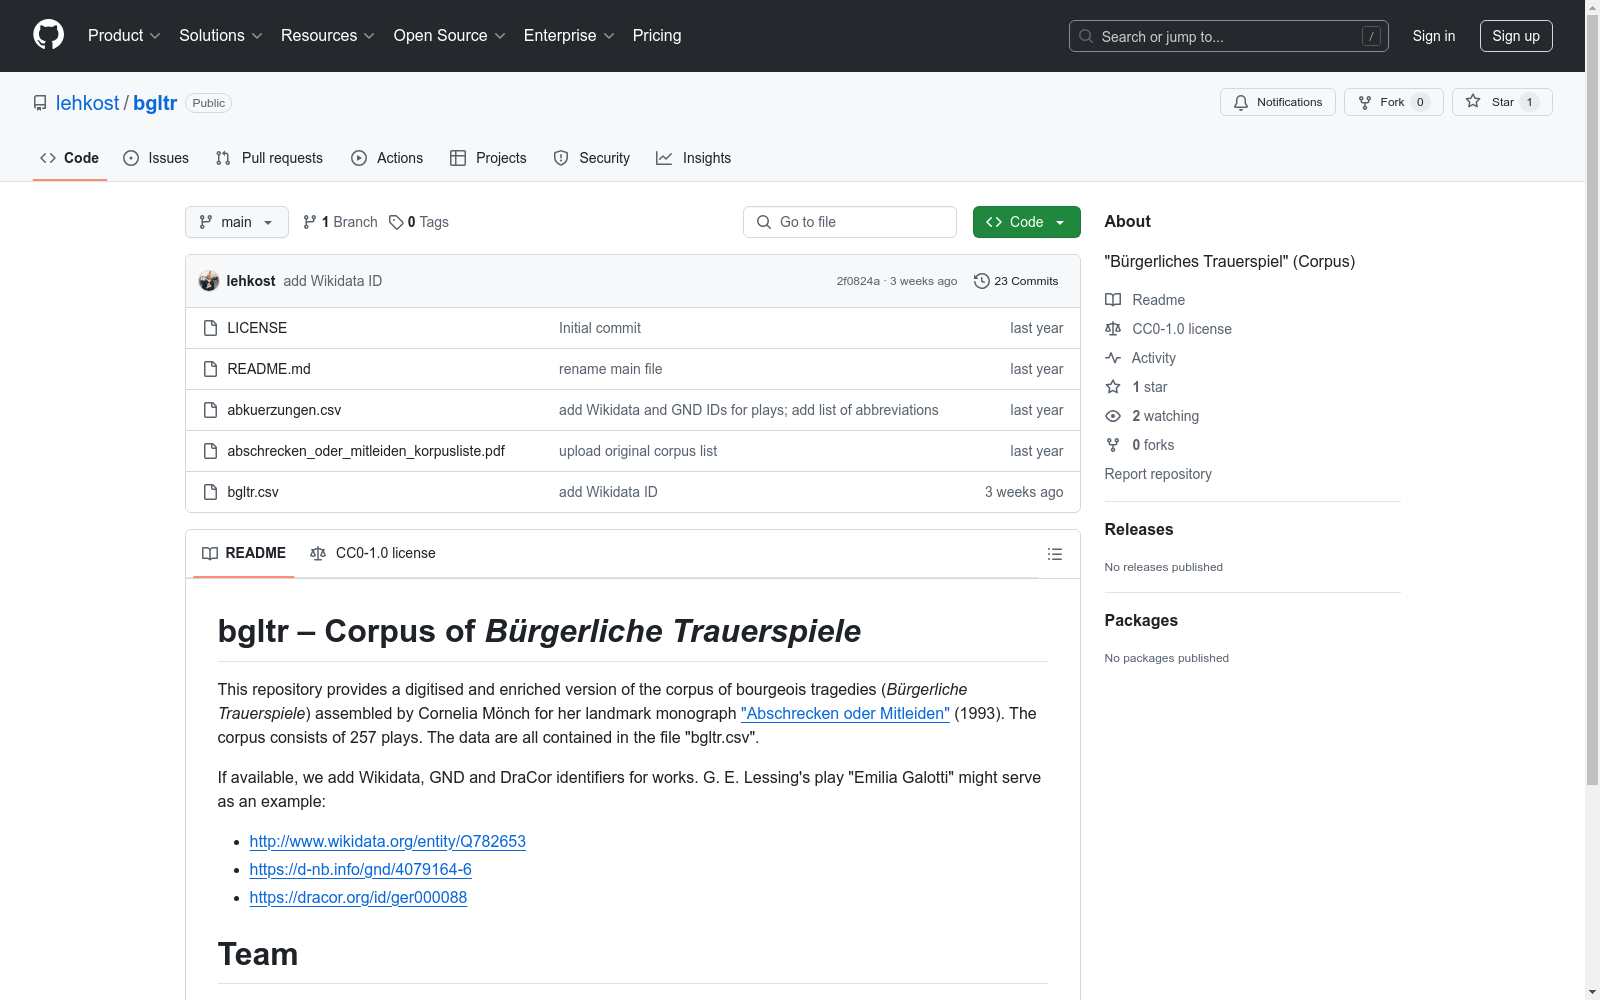The width and height of the screenshot is (1600, 1000).
Task: Click the LICENSE file icon
Action: (210, 328)
